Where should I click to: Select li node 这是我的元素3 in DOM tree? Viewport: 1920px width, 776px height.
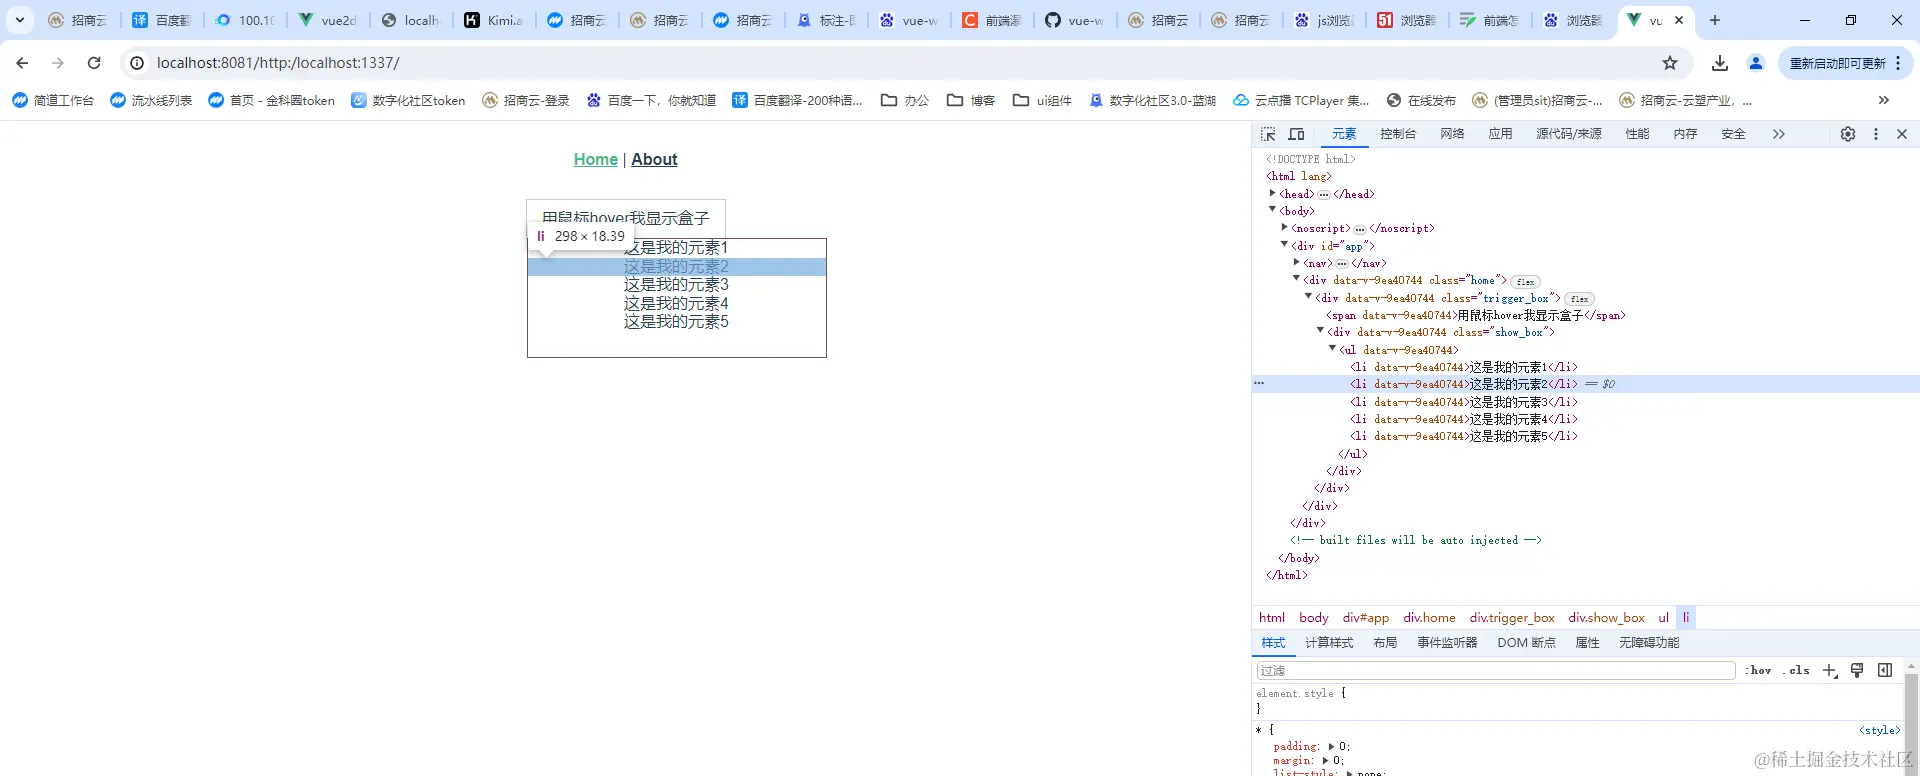(x=1464, y=402)
